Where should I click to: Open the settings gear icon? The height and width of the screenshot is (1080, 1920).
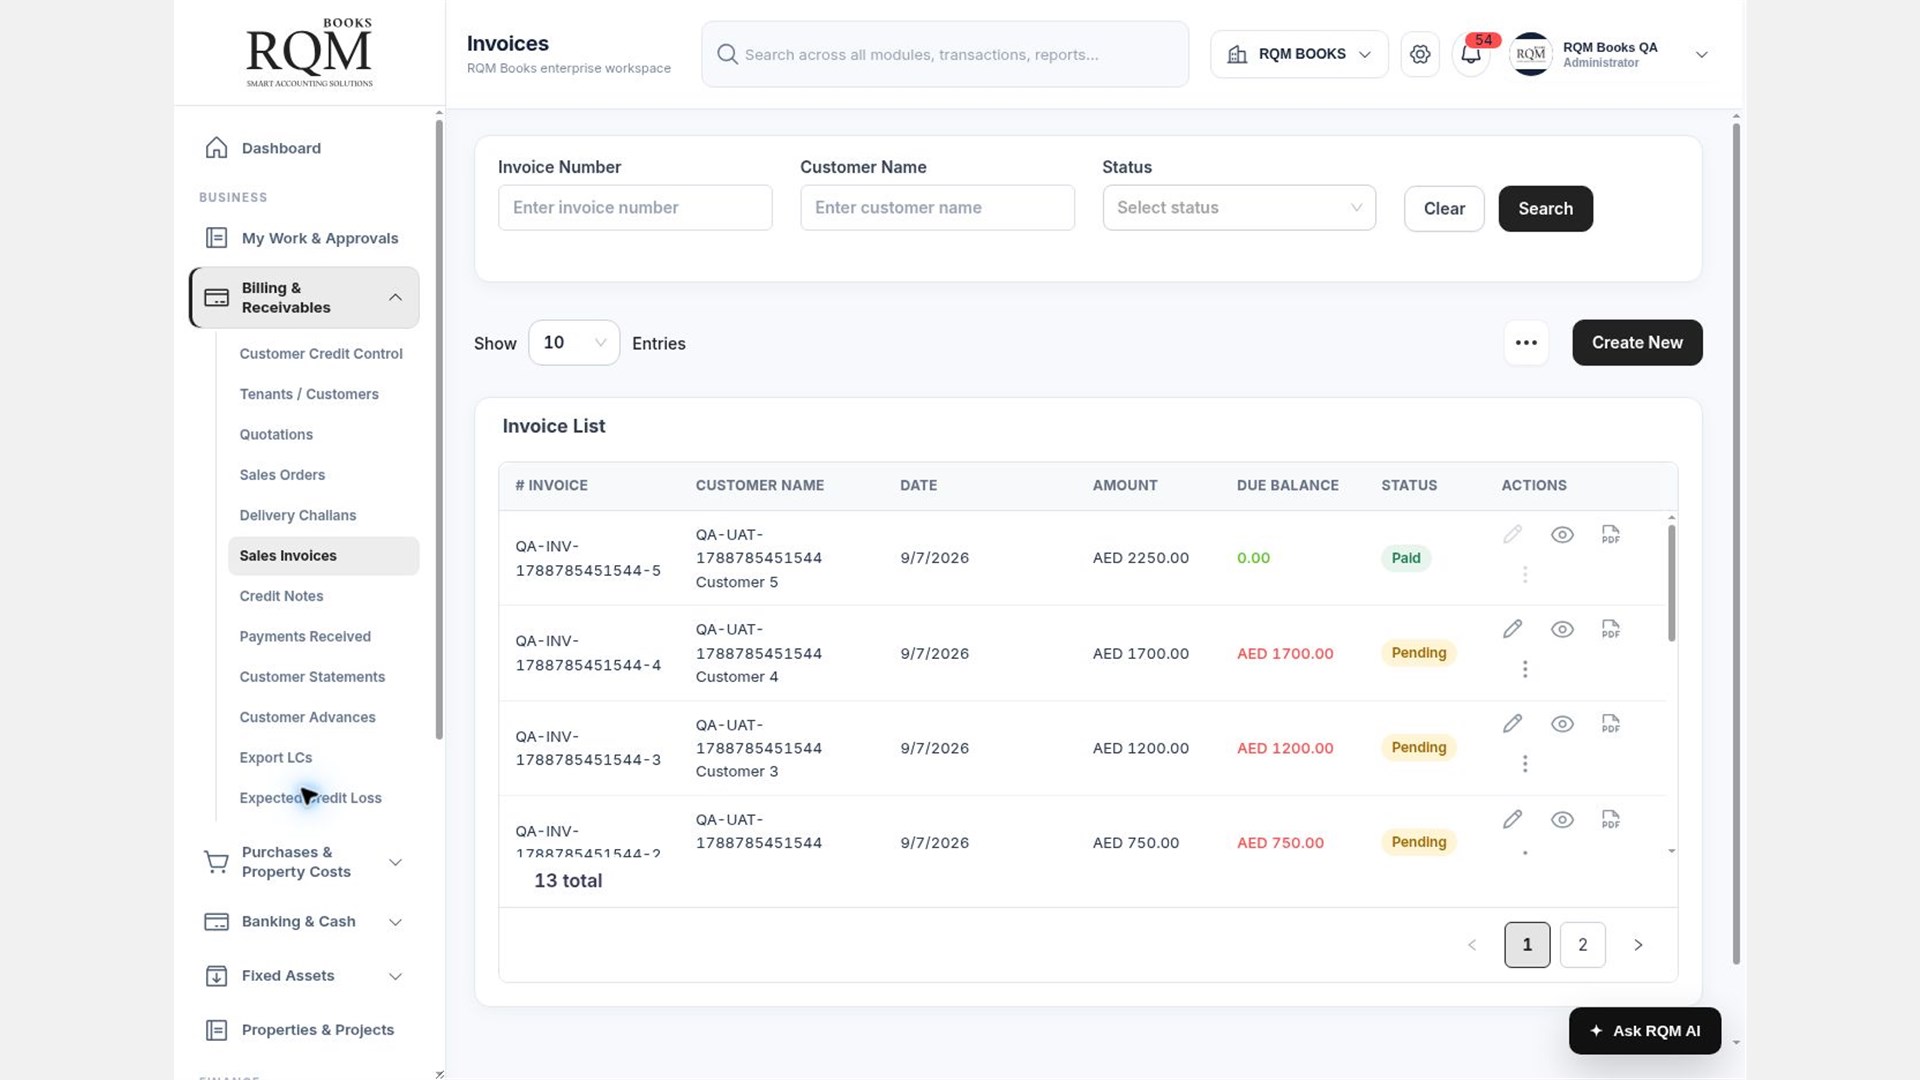click(1420, 54)
